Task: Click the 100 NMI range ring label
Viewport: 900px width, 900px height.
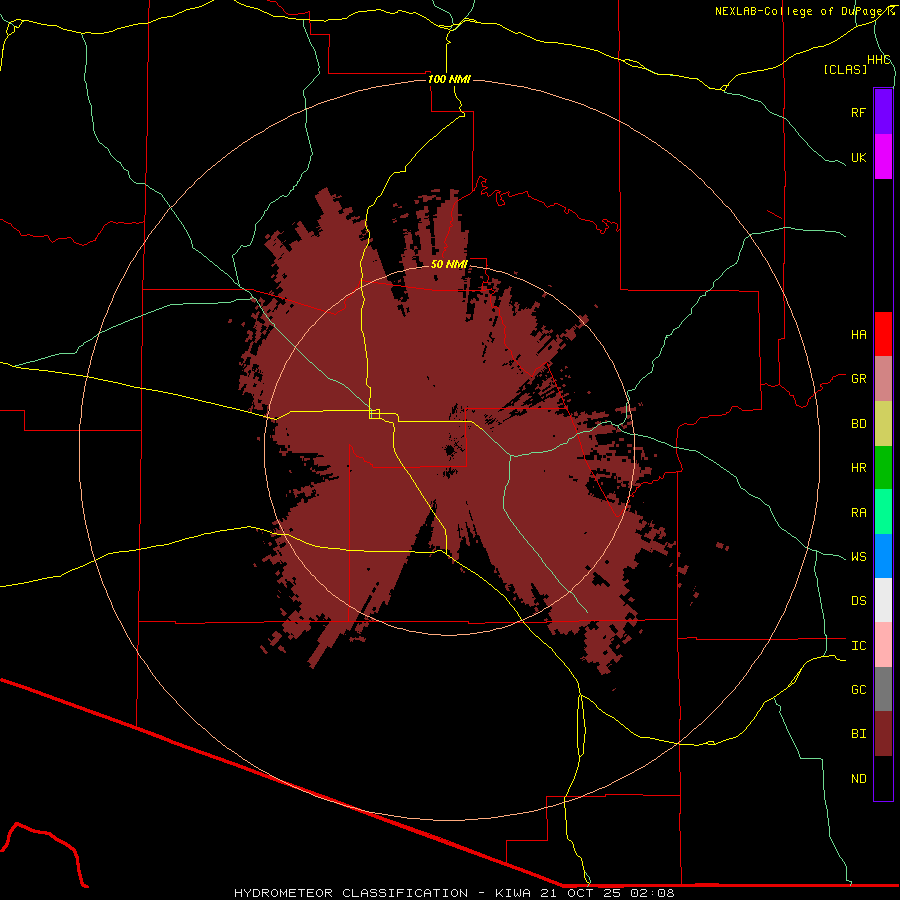Action: tap(449, 79)
